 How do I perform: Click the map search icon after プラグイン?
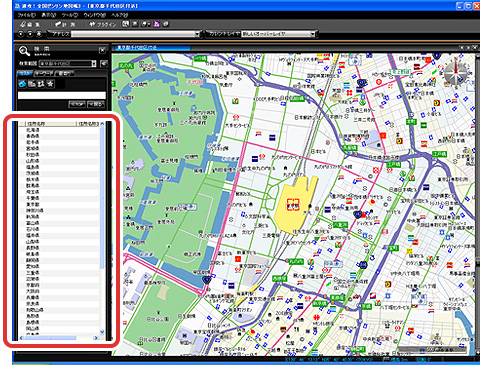[x=125, y=24]
